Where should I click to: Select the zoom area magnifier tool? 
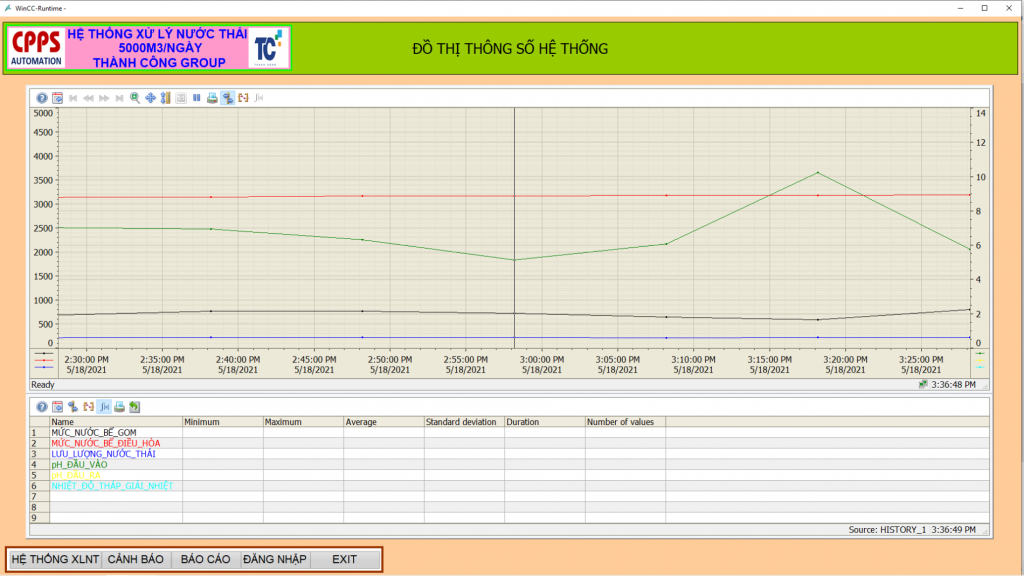coord(135,98)
